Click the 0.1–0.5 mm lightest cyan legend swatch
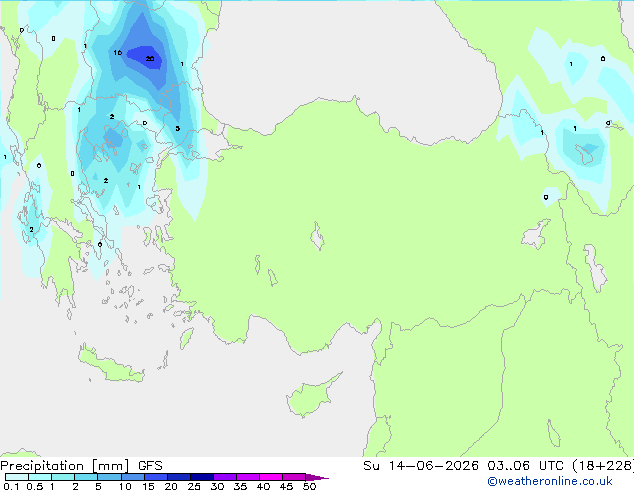The width and height of the screenshot is (634, 490). point(17,477)
